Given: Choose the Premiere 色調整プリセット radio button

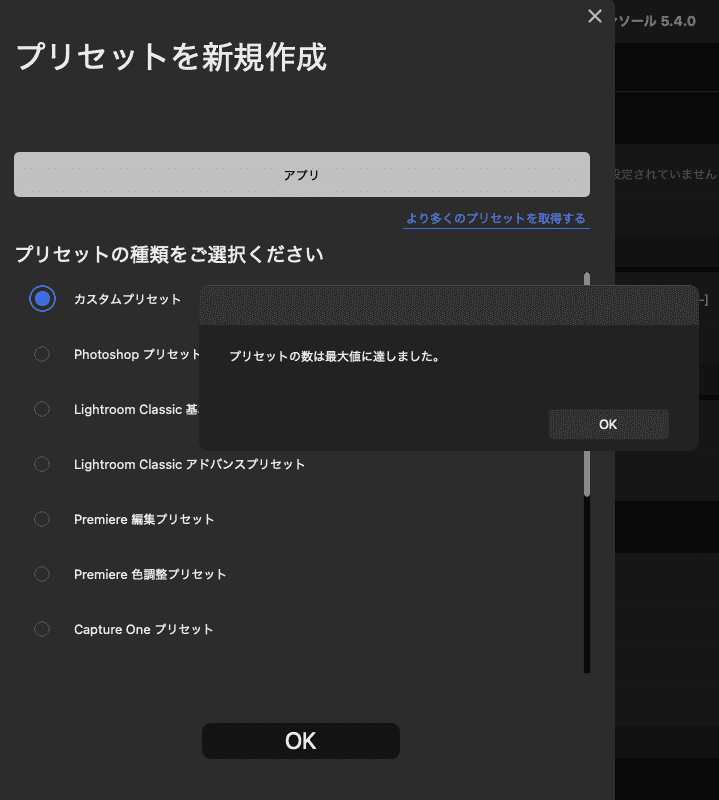Looking at the screenshot, I should tap(42, 574).
